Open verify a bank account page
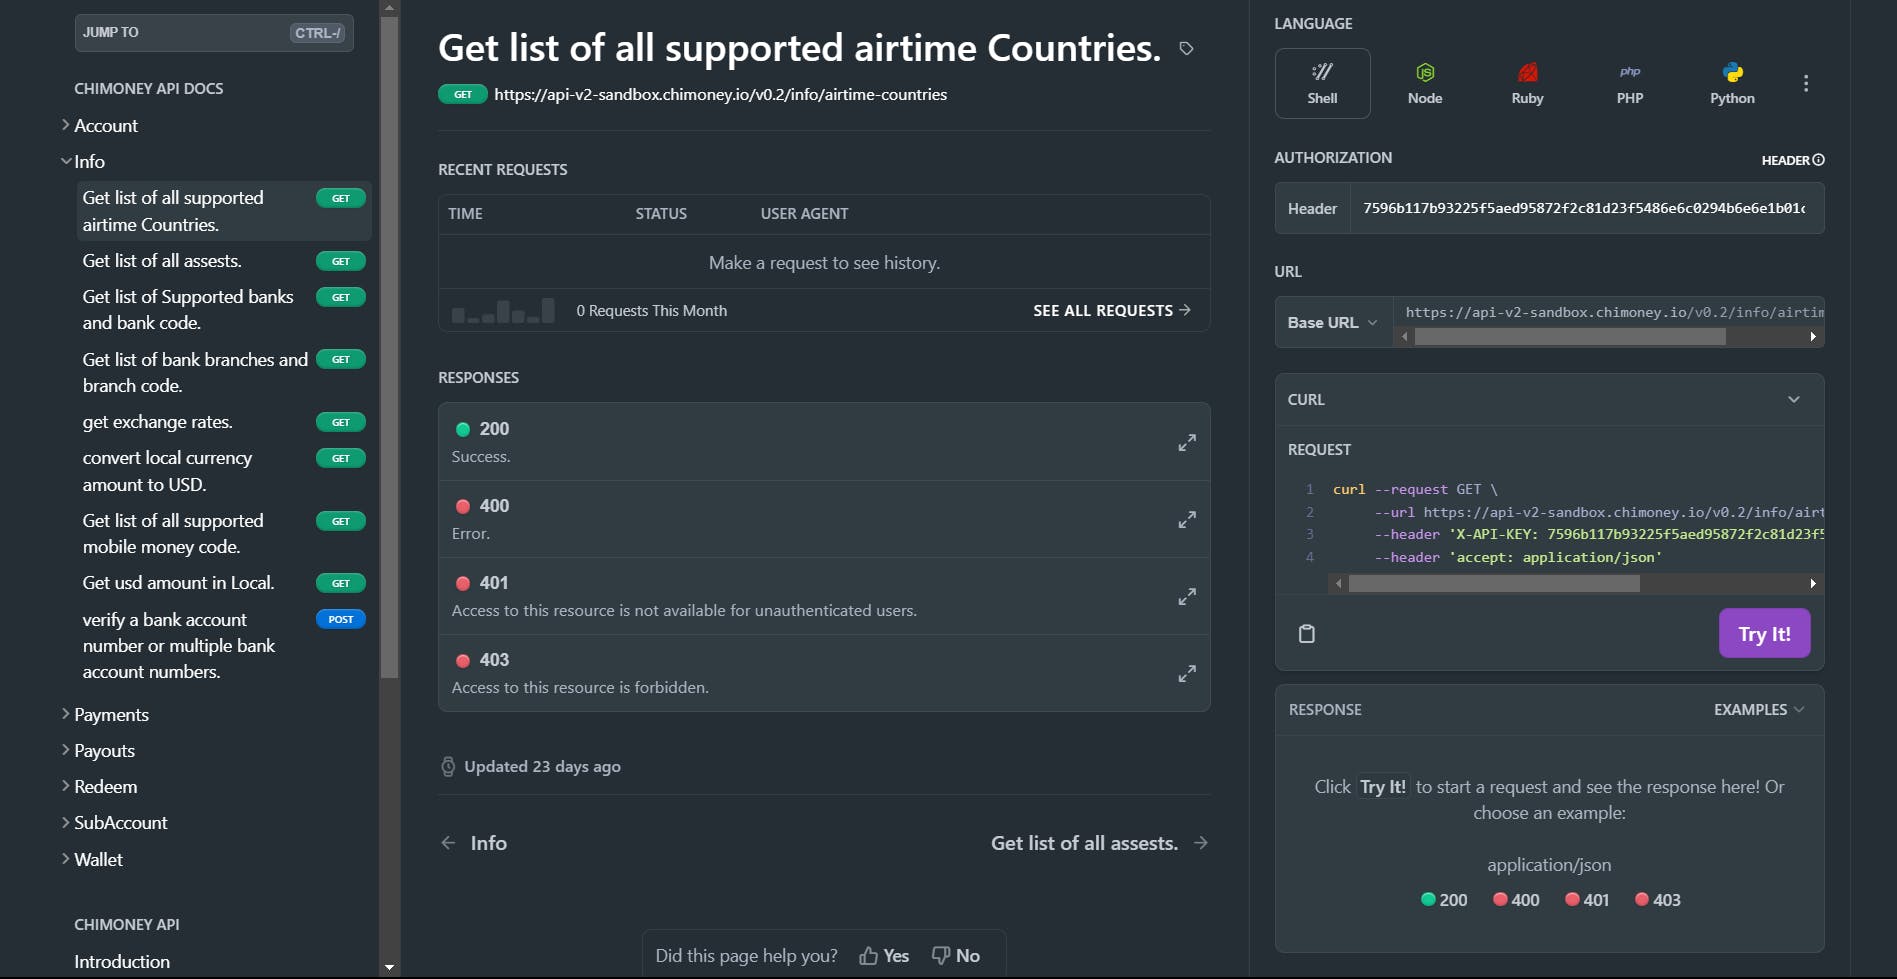 [223, 645]
